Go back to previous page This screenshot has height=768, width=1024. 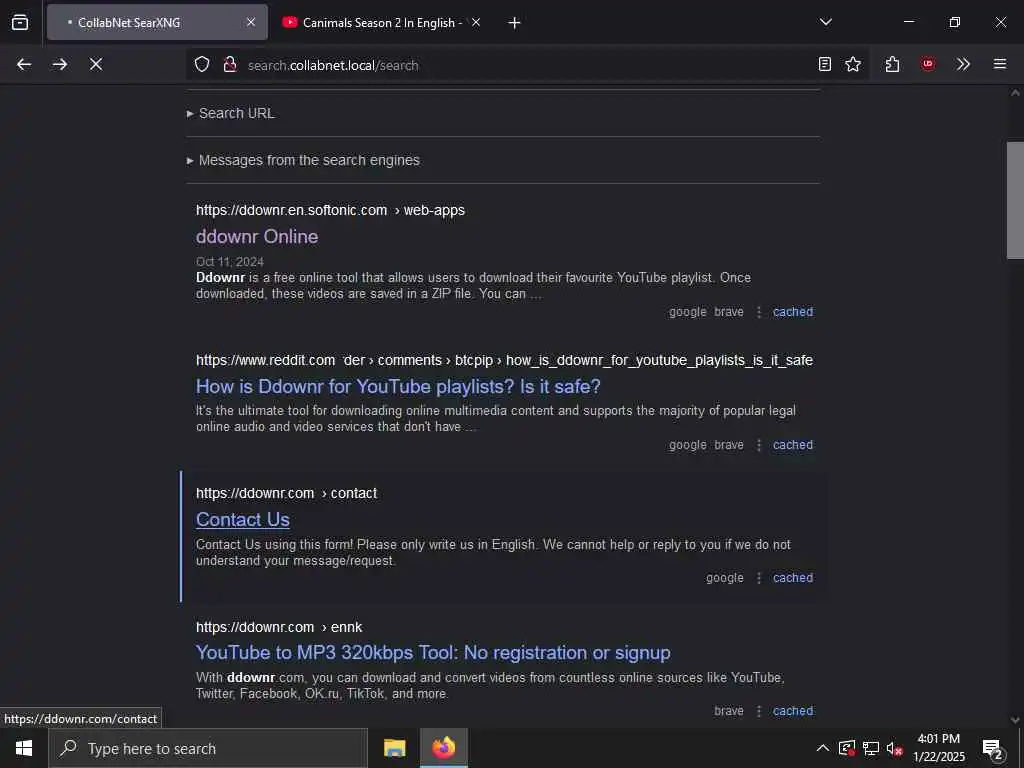24,64
